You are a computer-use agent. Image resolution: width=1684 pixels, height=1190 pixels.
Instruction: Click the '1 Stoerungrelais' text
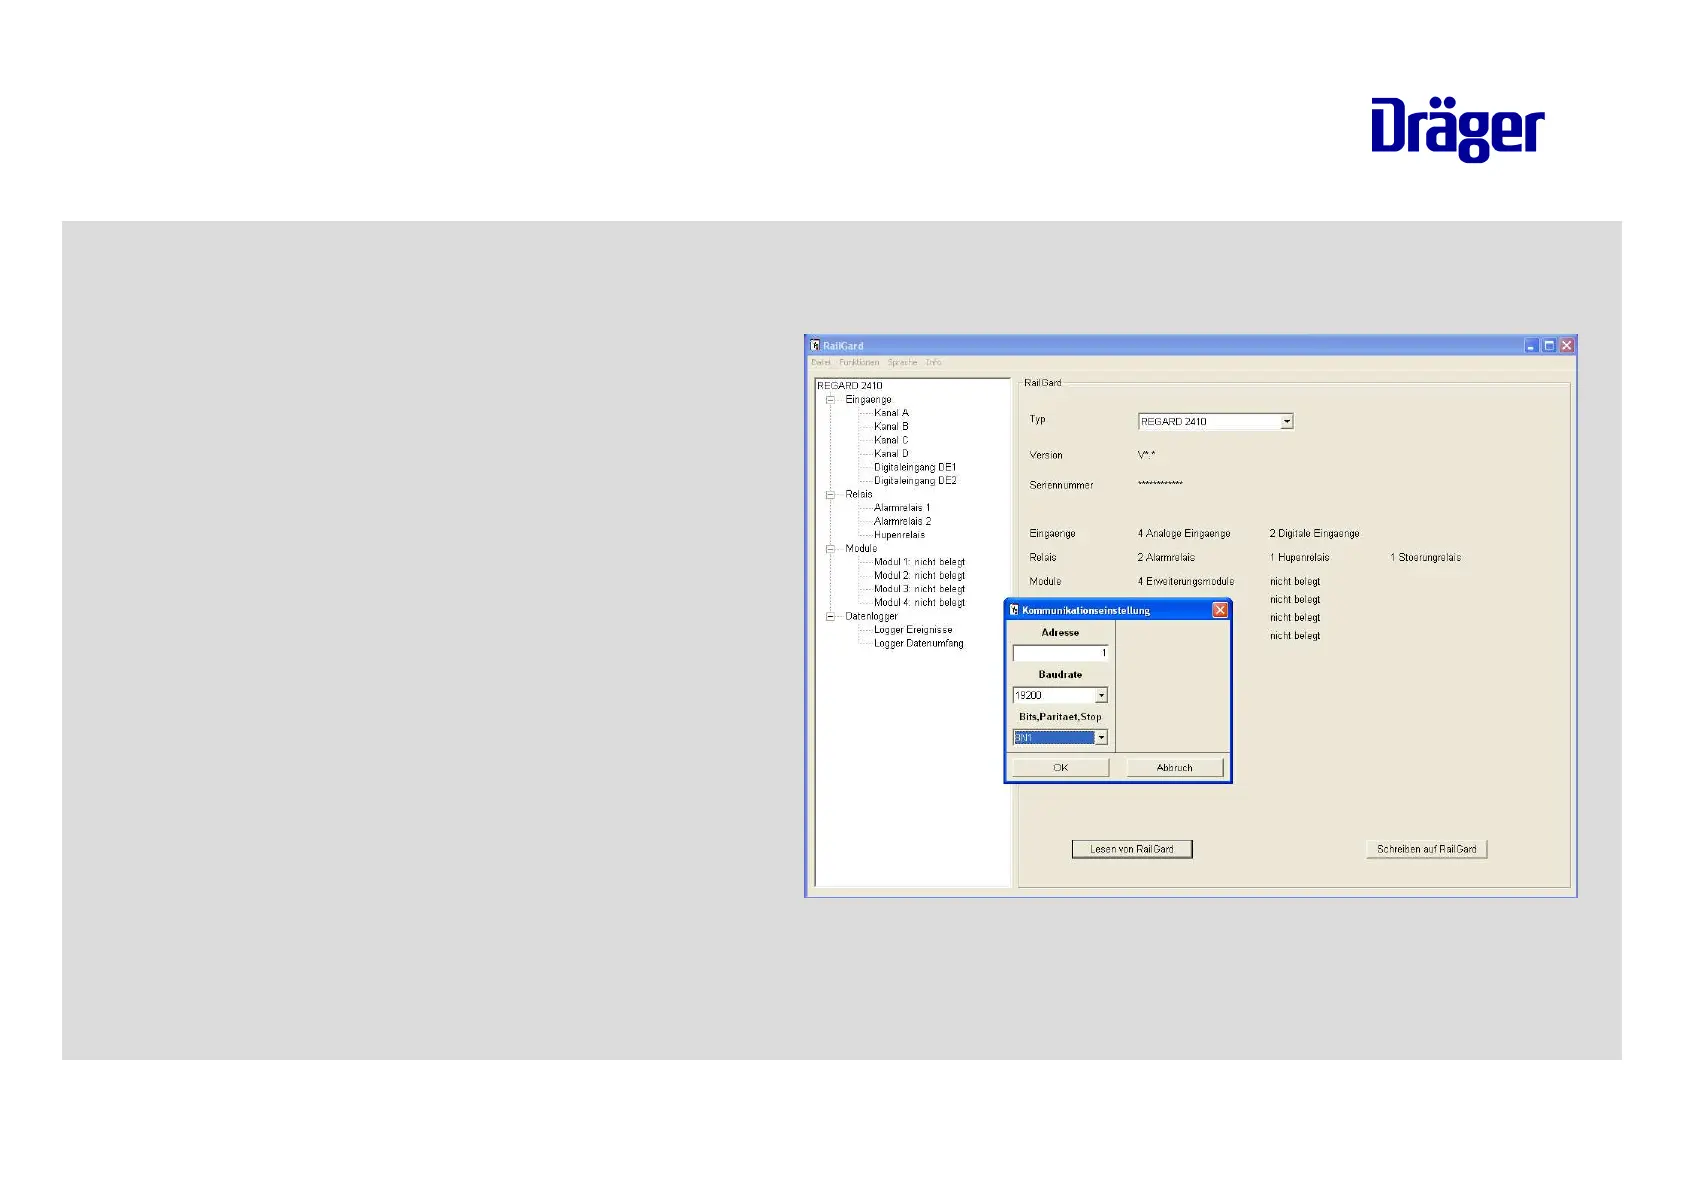pyautogui.click(x=1425, y=558)
